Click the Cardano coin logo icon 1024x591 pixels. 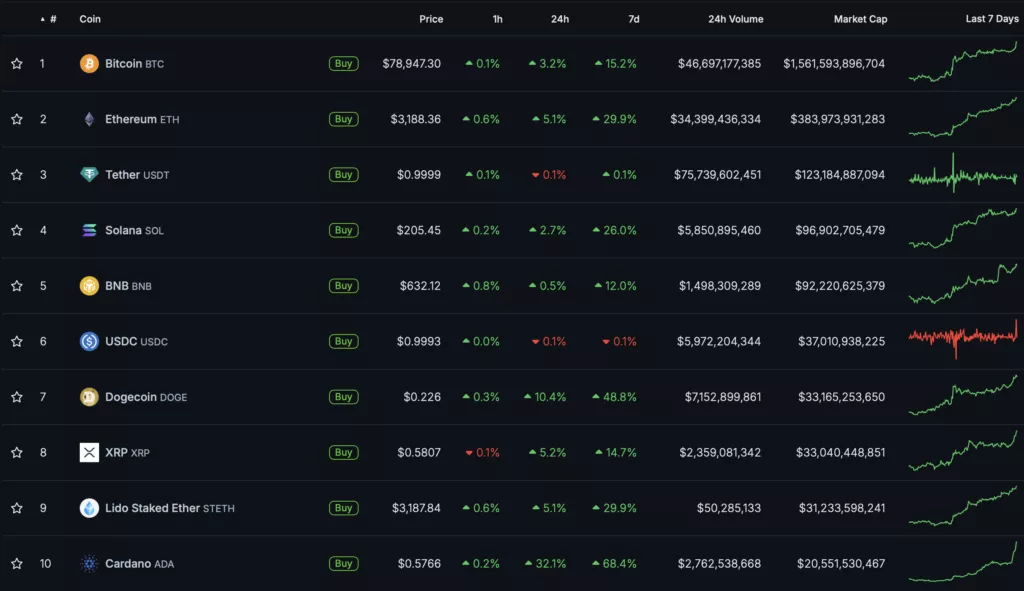click(89, 563)
